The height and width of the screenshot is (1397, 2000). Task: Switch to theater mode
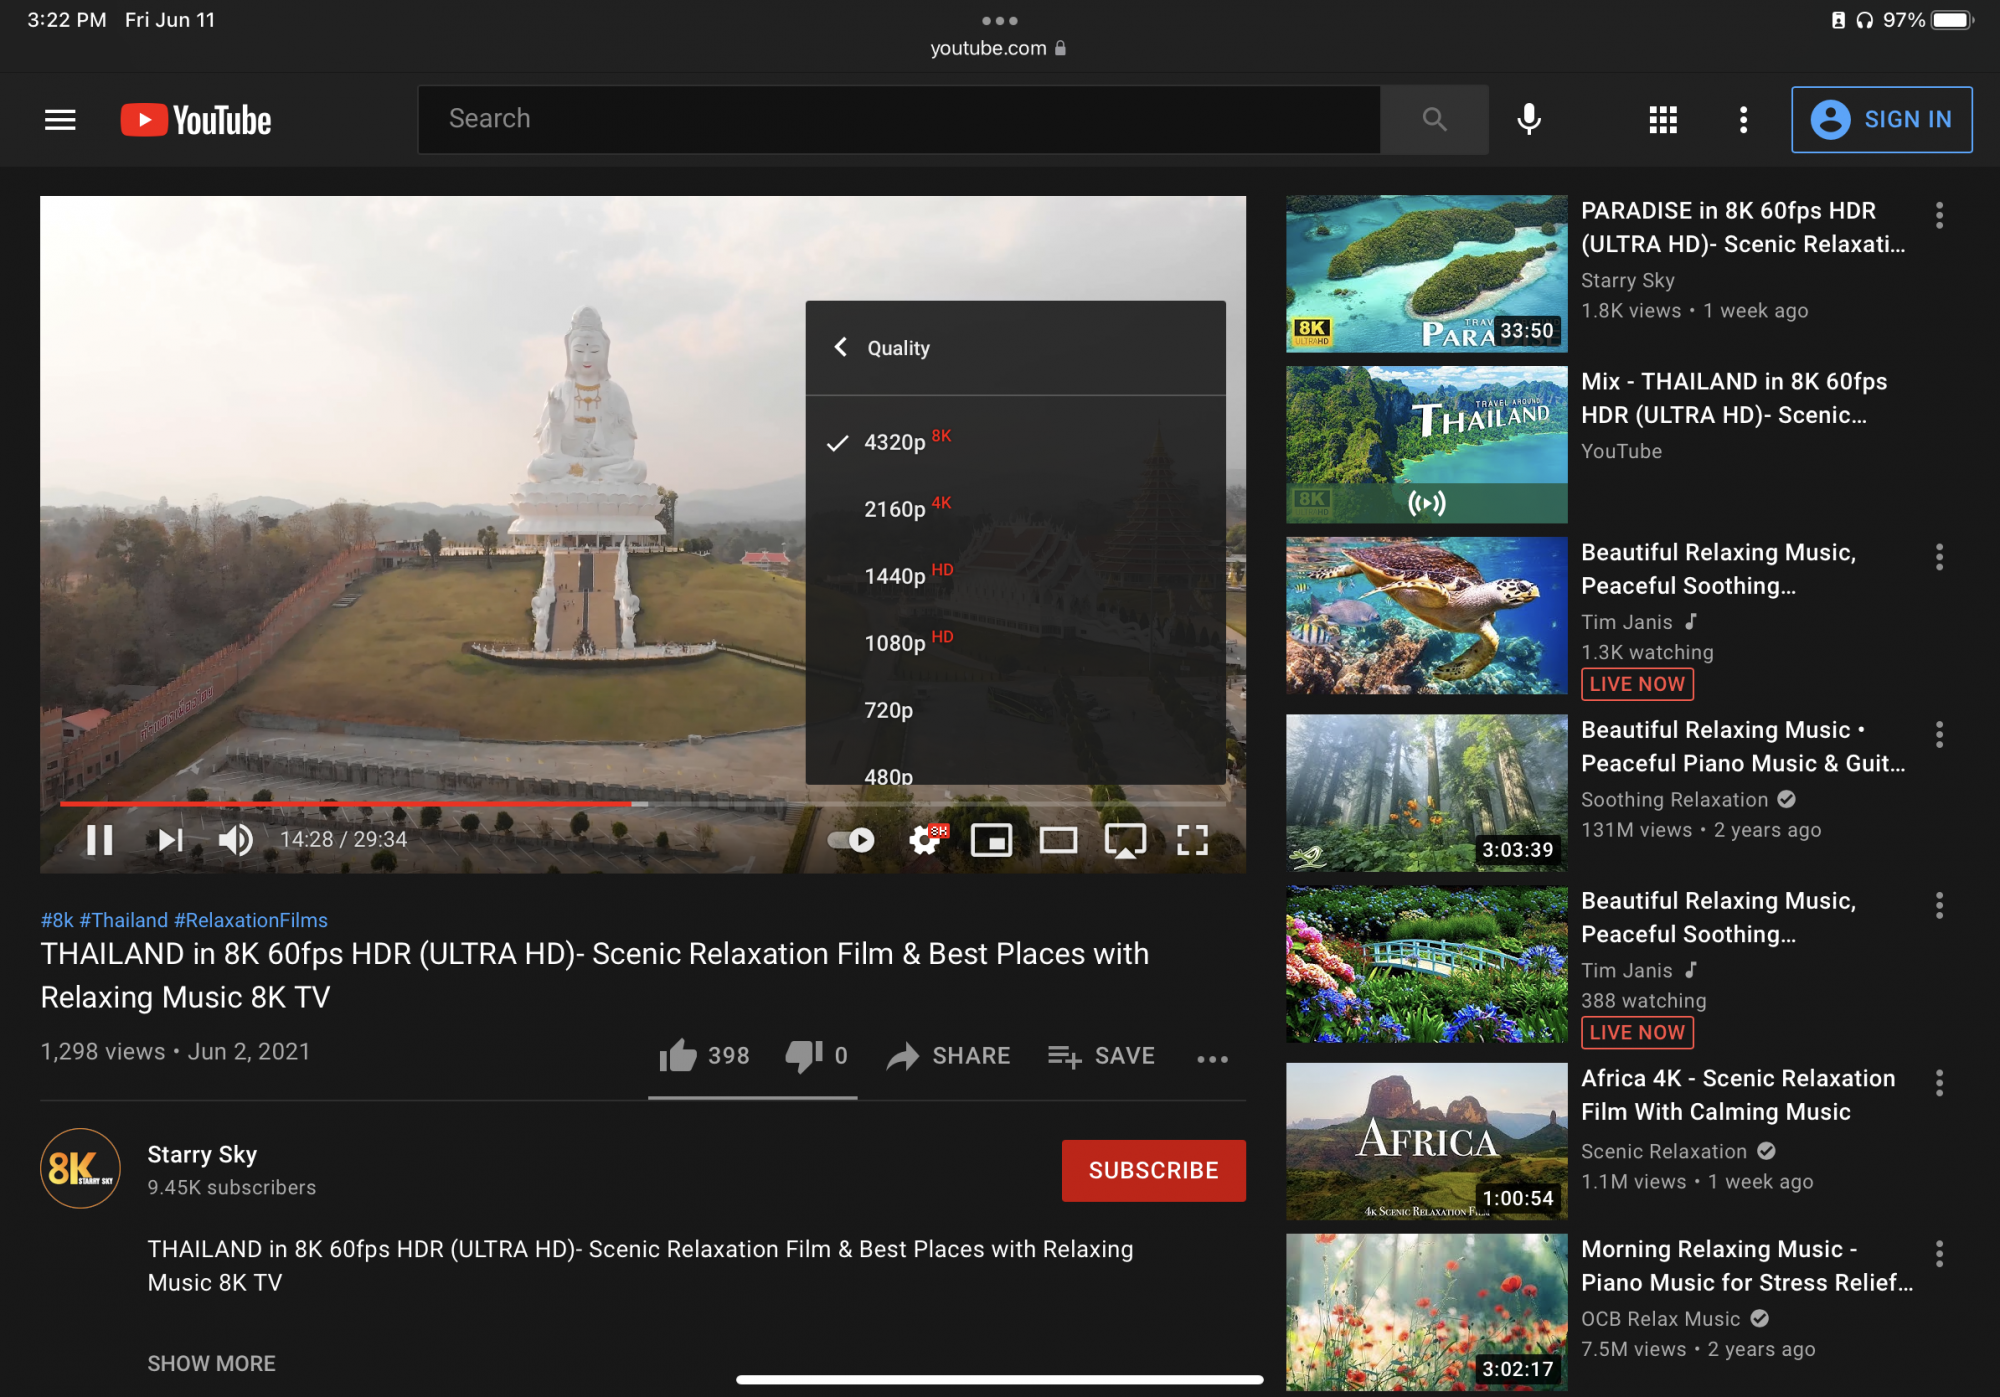point(1058,840)
